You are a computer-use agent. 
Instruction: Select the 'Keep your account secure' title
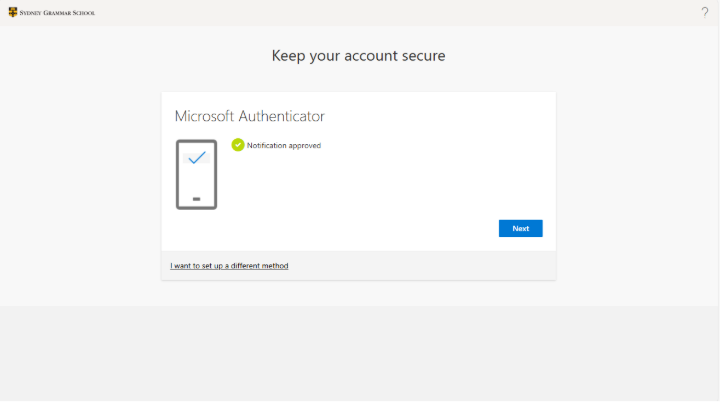pos(358,56)
